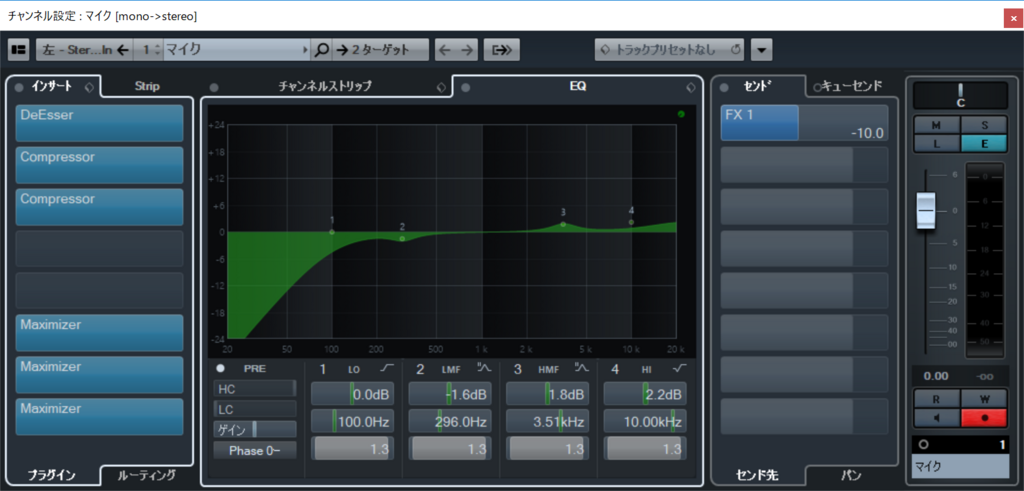Change band 2 LMF filter type icon
The width and height of the screenshot is (1024, 491).
click(484, 368)
